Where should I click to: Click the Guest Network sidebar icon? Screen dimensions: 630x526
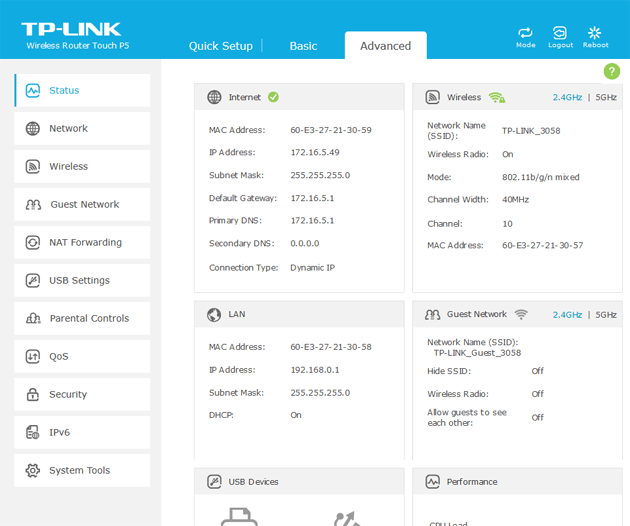(33, 205)
